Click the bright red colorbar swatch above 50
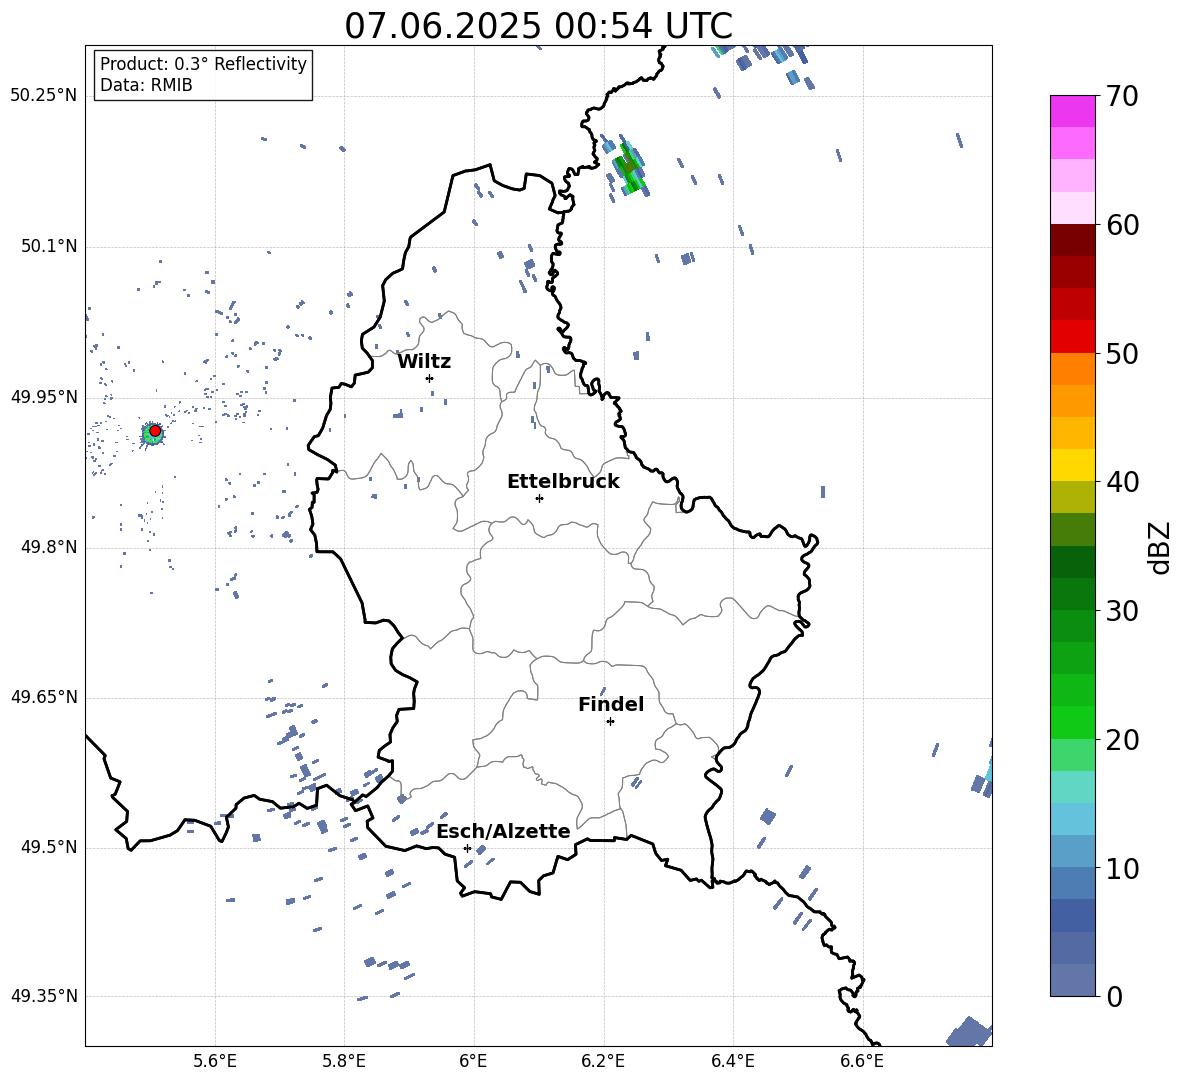The height and width of the screenshot is (1081, 1184). pos(1073,337)
